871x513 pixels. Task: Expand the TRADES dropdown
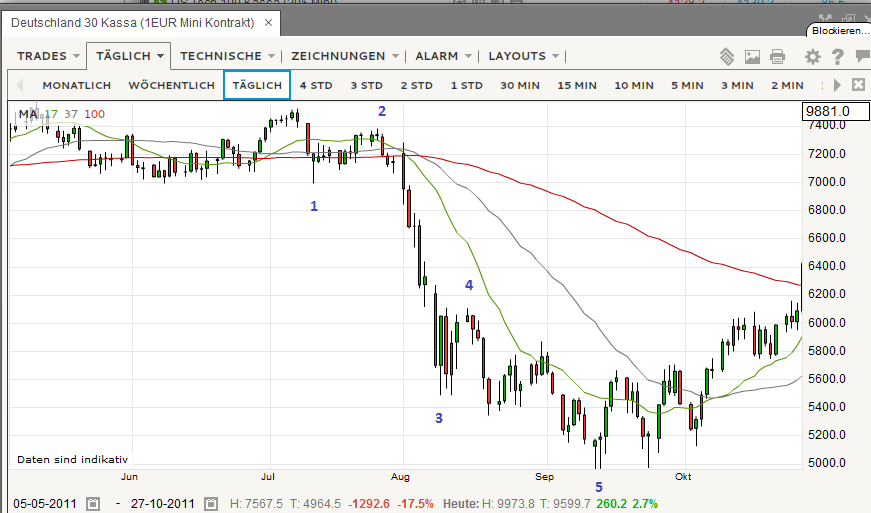47,56
